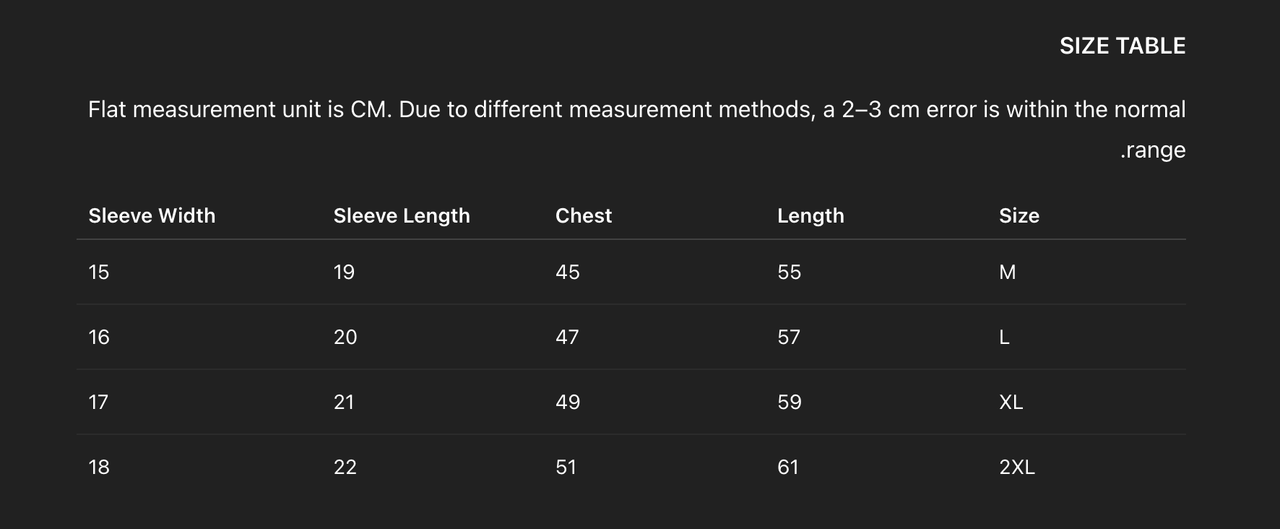Image resolution: width=1280 pixels, height=529 pixels.
Task: Click the Size column header
Action: 1018,216
